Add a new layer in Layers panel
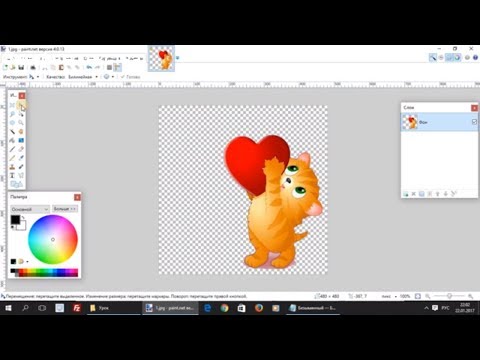This screenshot has height=360, width=480. [x=406, y=194]
